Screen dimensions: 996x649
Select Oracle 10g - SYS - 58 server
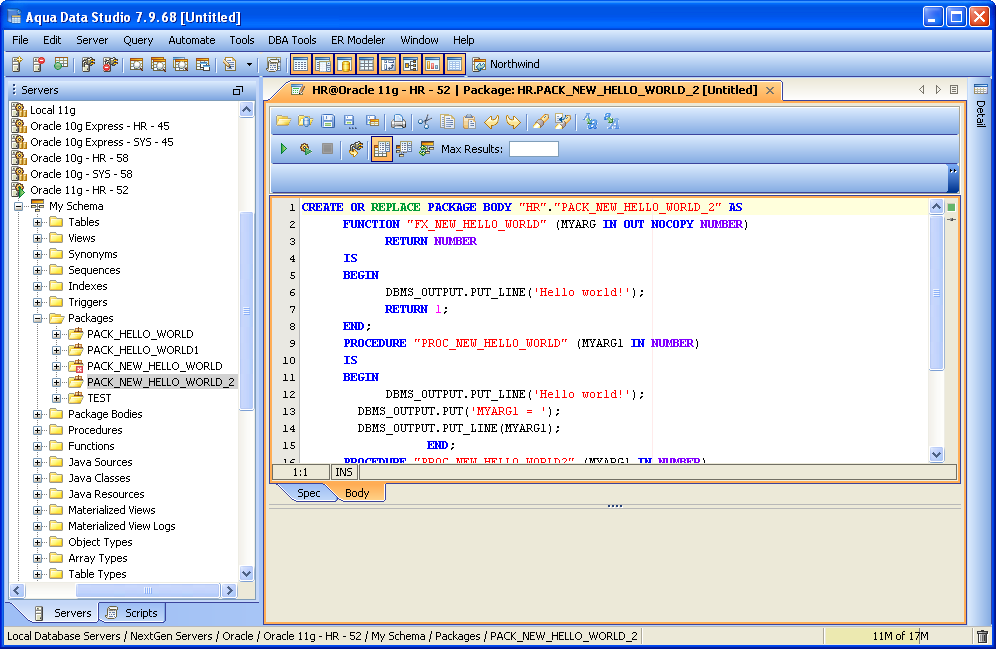79,174
